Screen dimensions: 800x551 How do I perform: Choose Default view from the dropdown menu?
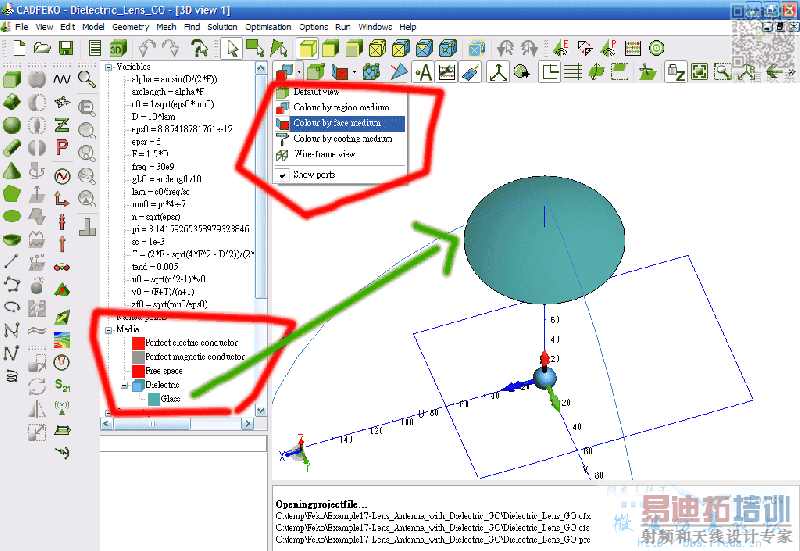coord(340,92)
